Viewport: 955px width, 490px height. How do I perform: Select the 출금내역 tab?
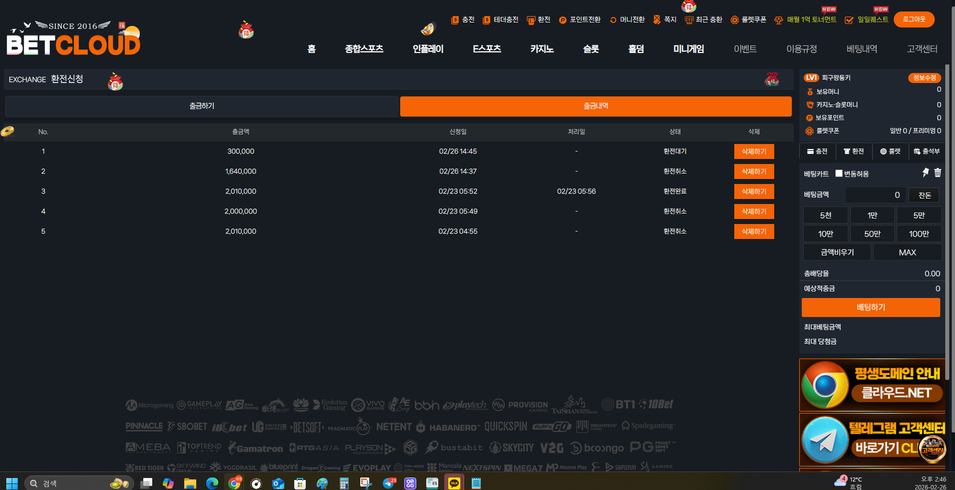(596, 106)
